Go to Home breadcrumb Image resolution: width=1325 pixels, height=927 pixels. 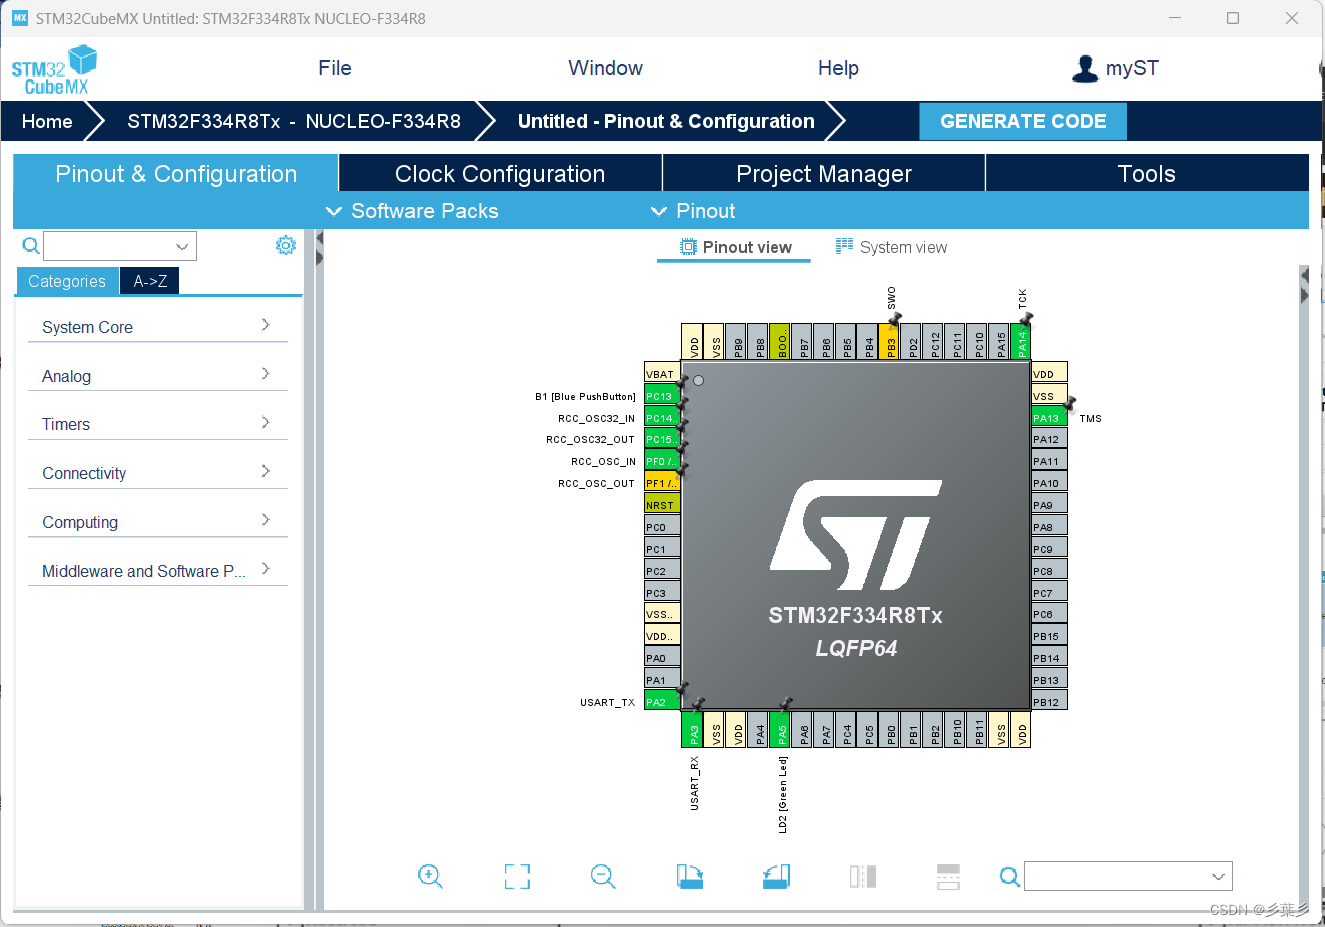coord(47,121)
